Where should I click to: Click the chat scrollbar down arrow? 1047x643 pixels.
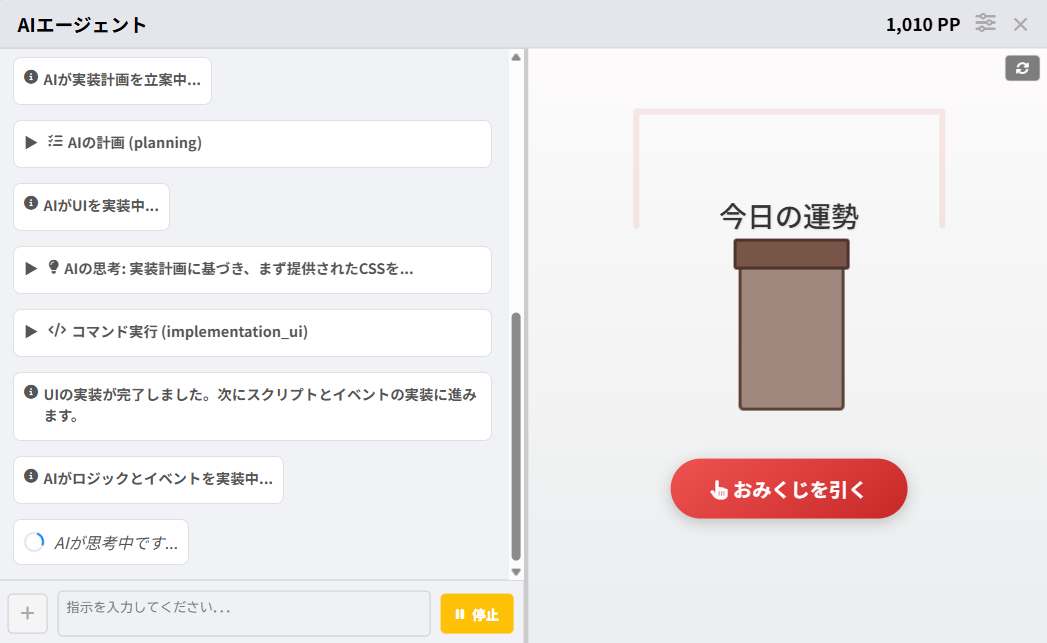pyautogui.click(x=516, y=572)
